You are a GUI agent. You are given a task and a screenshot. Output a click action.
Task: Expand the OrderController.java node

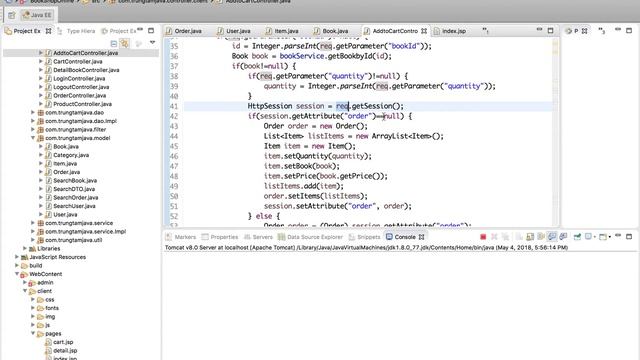(40, 95)
